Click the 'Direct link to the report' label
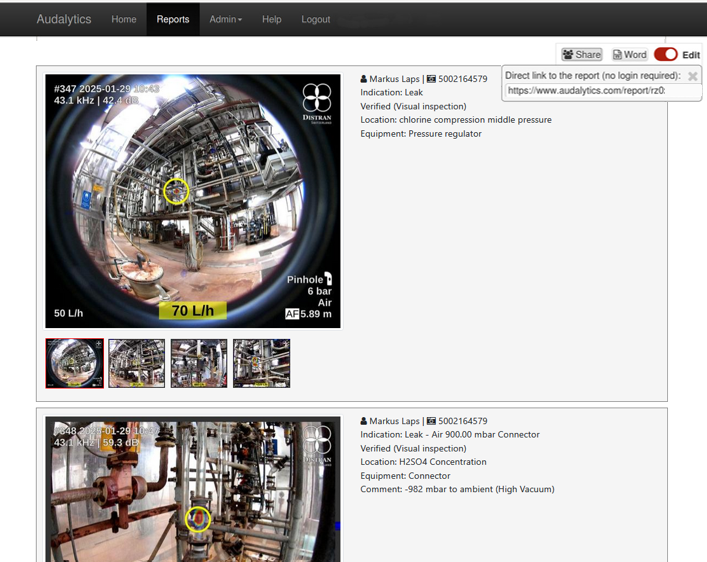 pos(593,76)
